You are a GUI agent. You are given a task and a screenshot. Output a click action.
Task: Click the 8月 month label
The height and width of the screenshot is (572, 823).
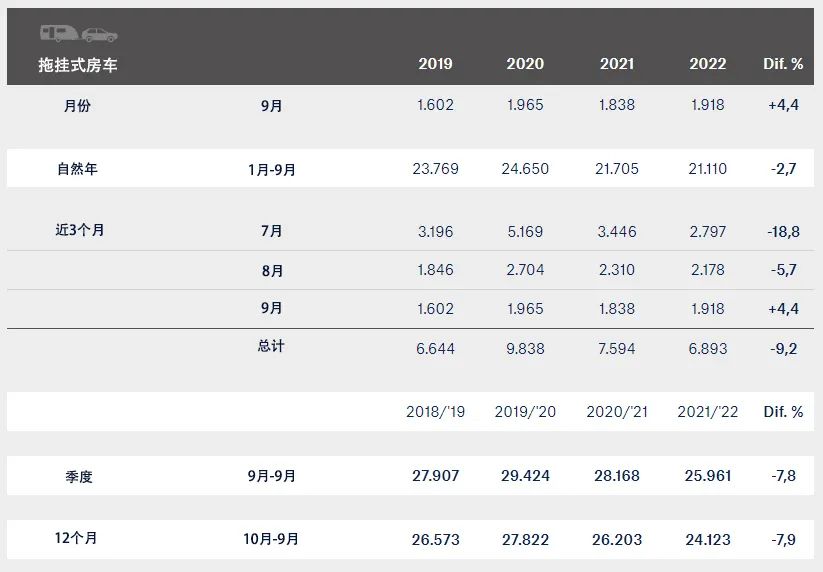point(272,271)
